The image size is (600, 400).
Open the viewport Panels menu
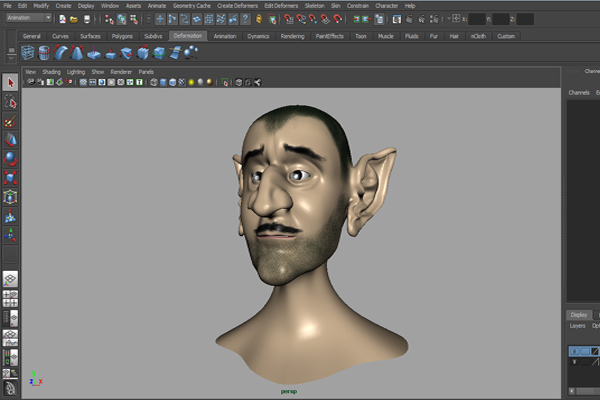(146, 72)
